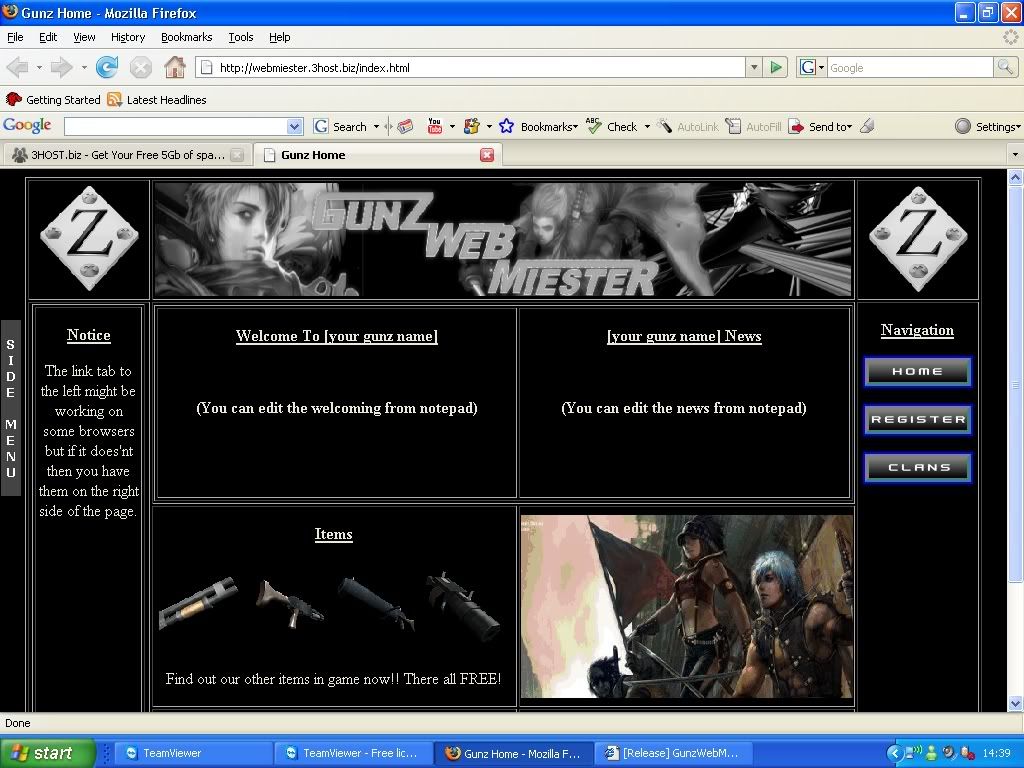
Task: Click the browser Back arrow button
Action: pos(19,68)
